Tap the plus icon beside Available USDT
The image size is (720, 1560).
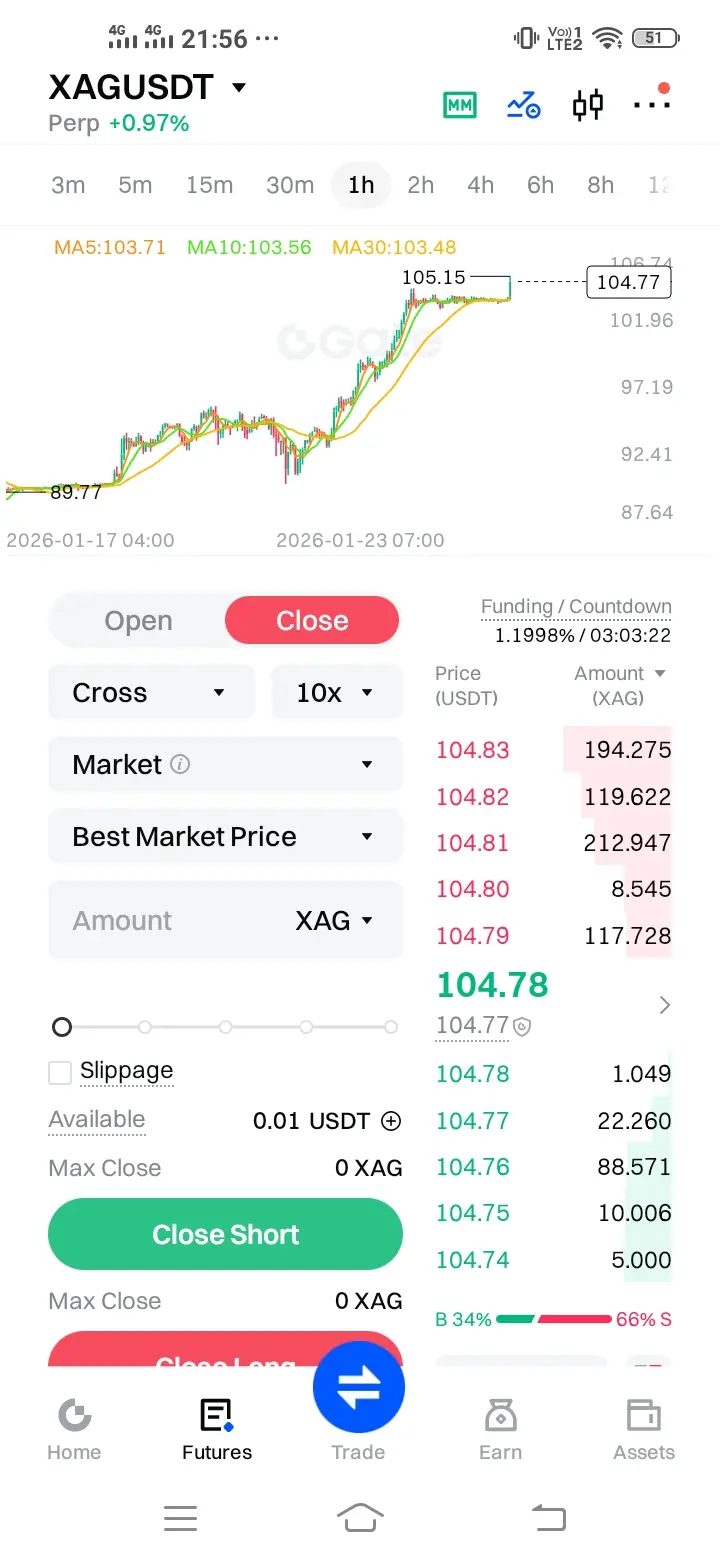[x=392, y=1121]
